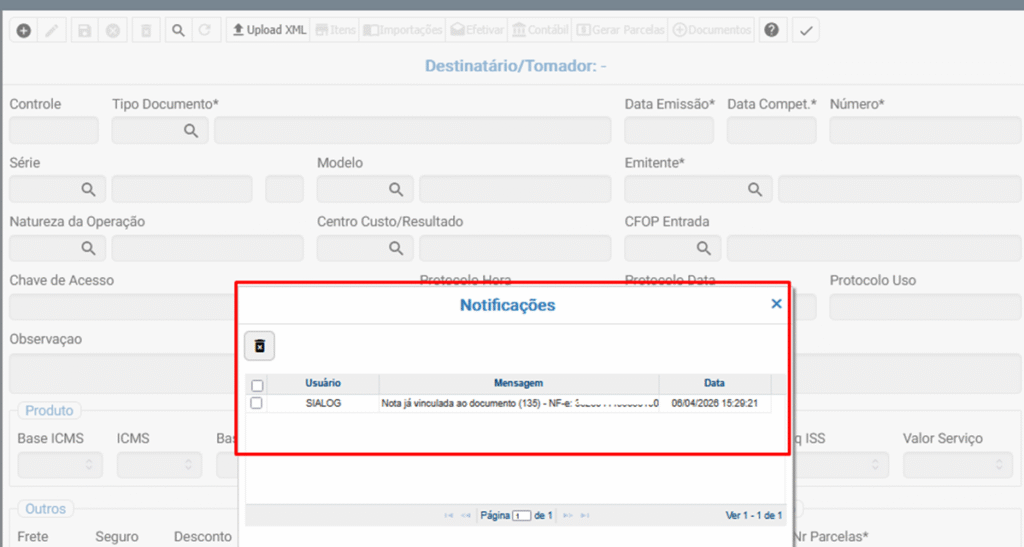
Task: Click the lookup magnifier for Tipo Documento
Action: [191, 131]
